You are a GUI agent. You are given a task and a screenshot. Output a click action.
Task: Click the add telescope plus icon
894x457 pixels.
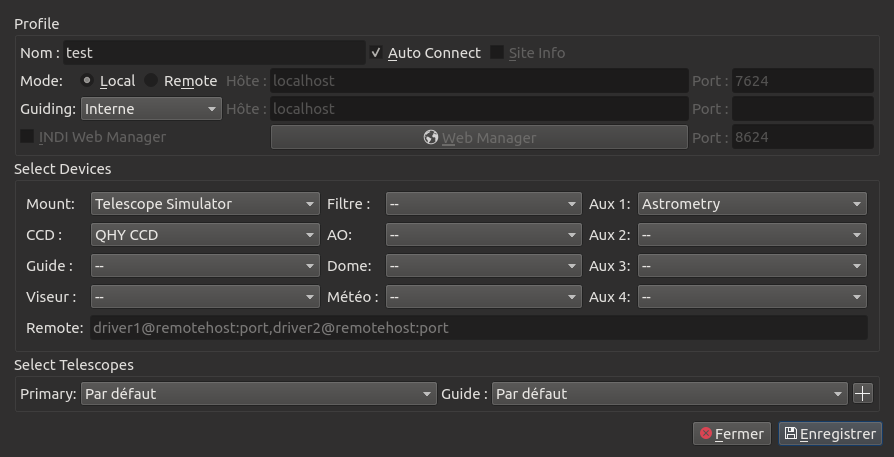point(862,393)
